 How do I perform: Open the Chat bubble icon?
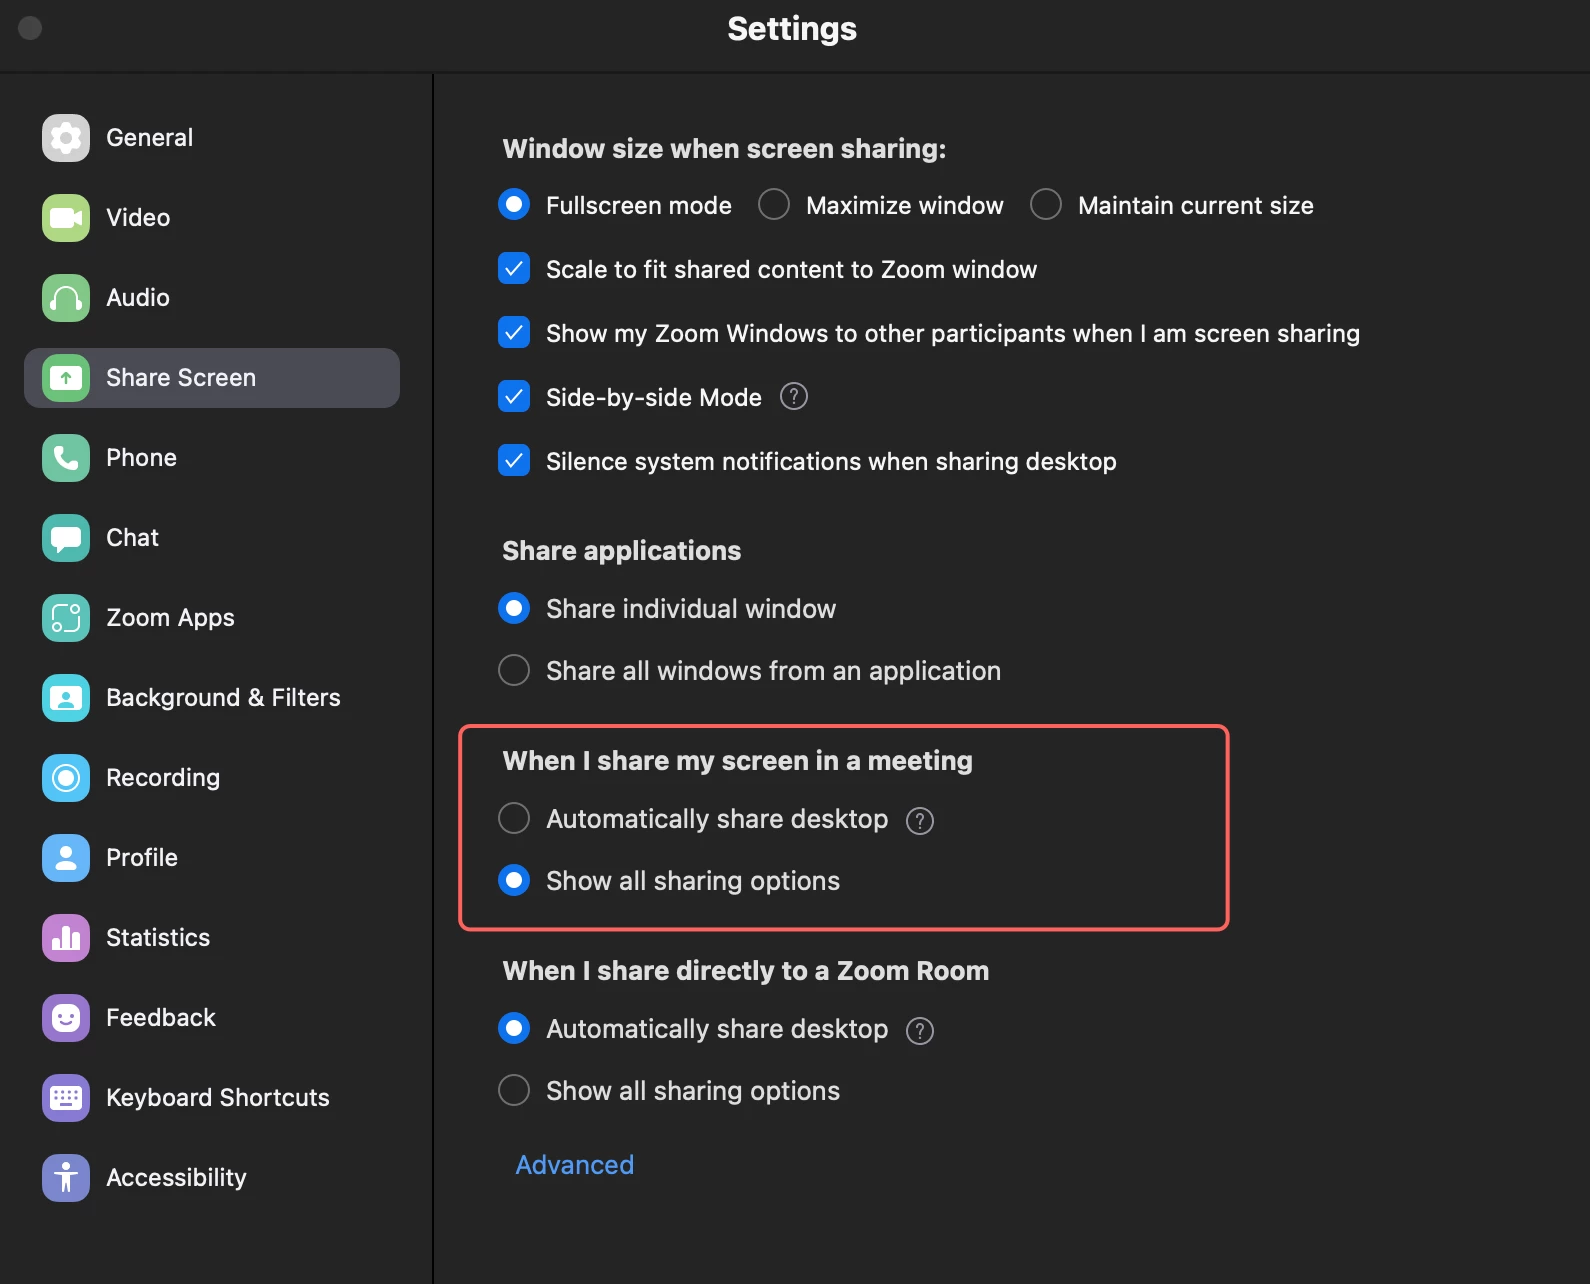(66, 538)
